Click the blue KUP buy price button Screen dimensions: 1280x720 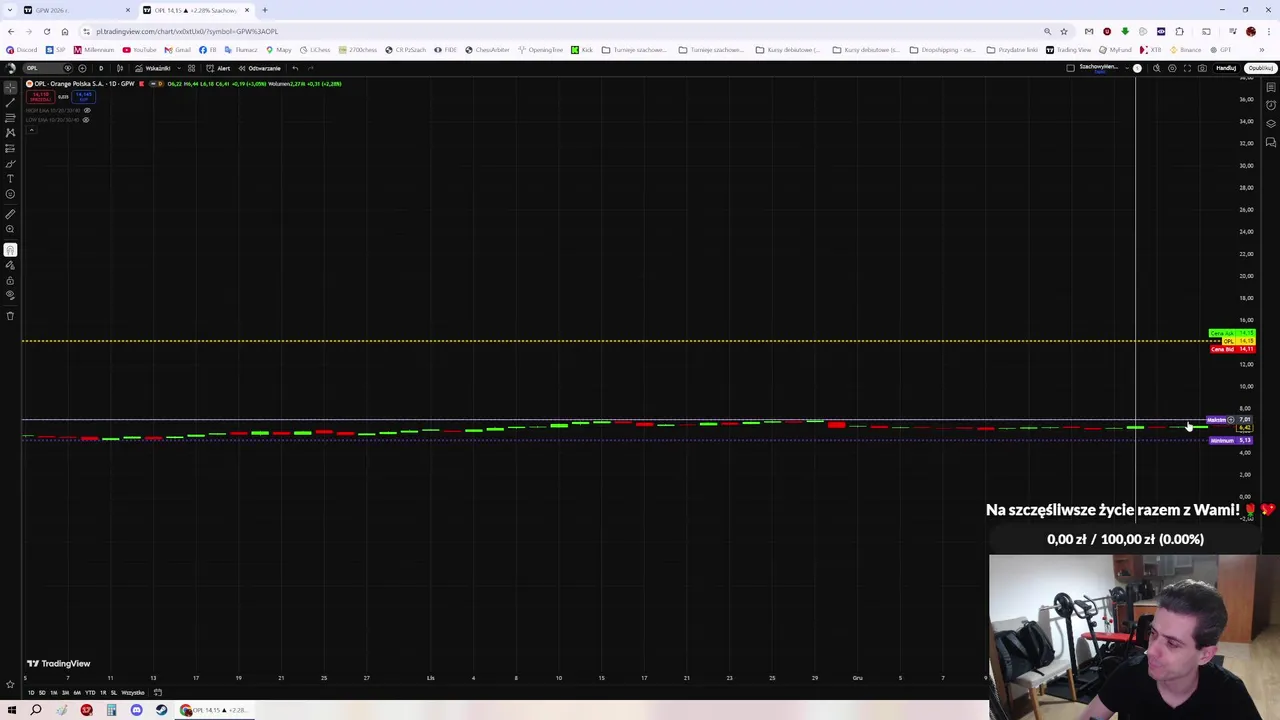pyautogui.click(x=83, y=97)
